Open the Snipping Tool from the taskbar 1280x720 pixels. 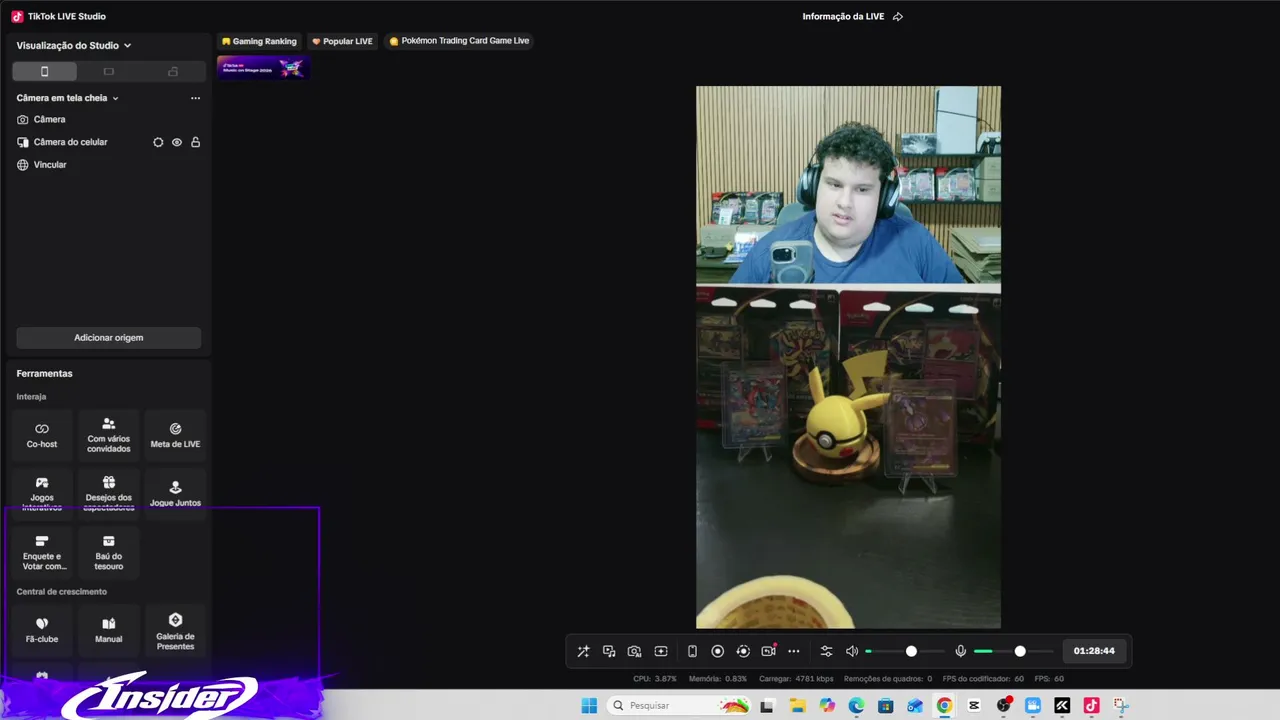point(1121,706)
